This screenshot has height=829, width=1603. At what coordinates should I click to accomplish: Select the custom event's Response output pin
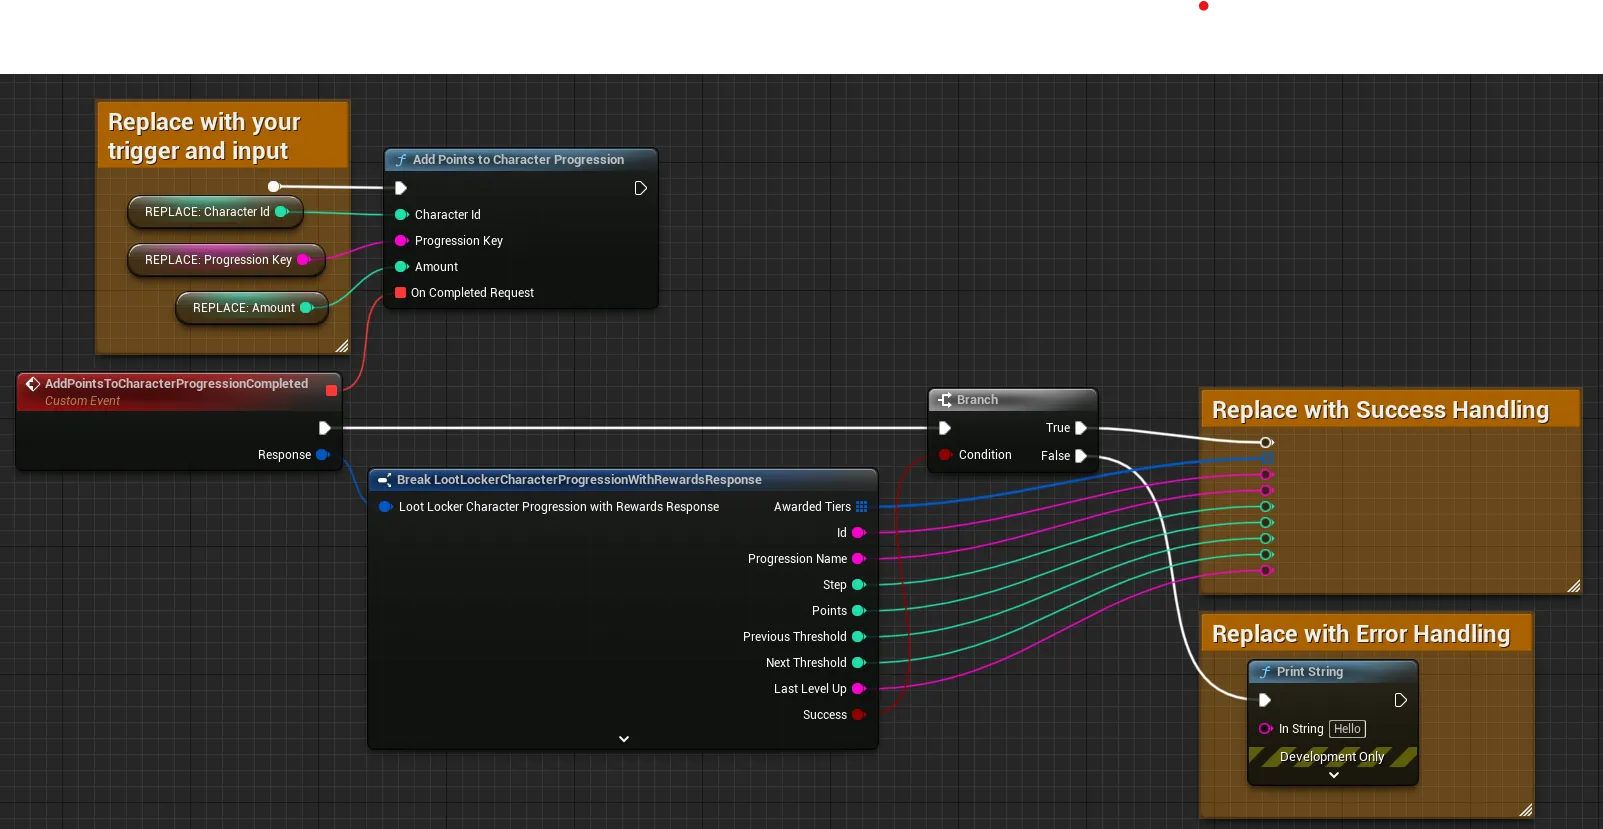point(323,454)
